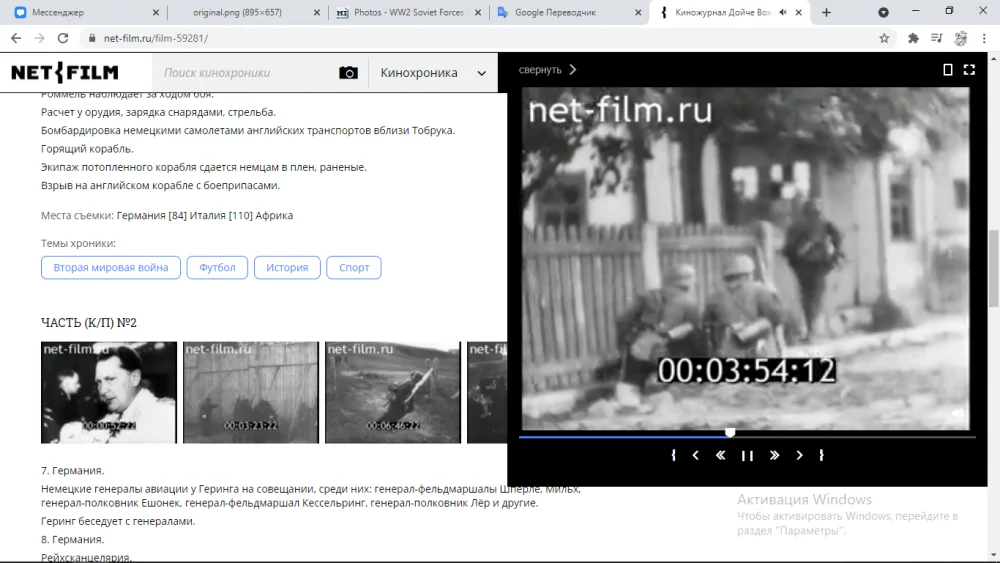Image resolution: width=1000 pixels, height=563 pixels.
Task: Fast-forward with the double right arrows
Action: 774,455
